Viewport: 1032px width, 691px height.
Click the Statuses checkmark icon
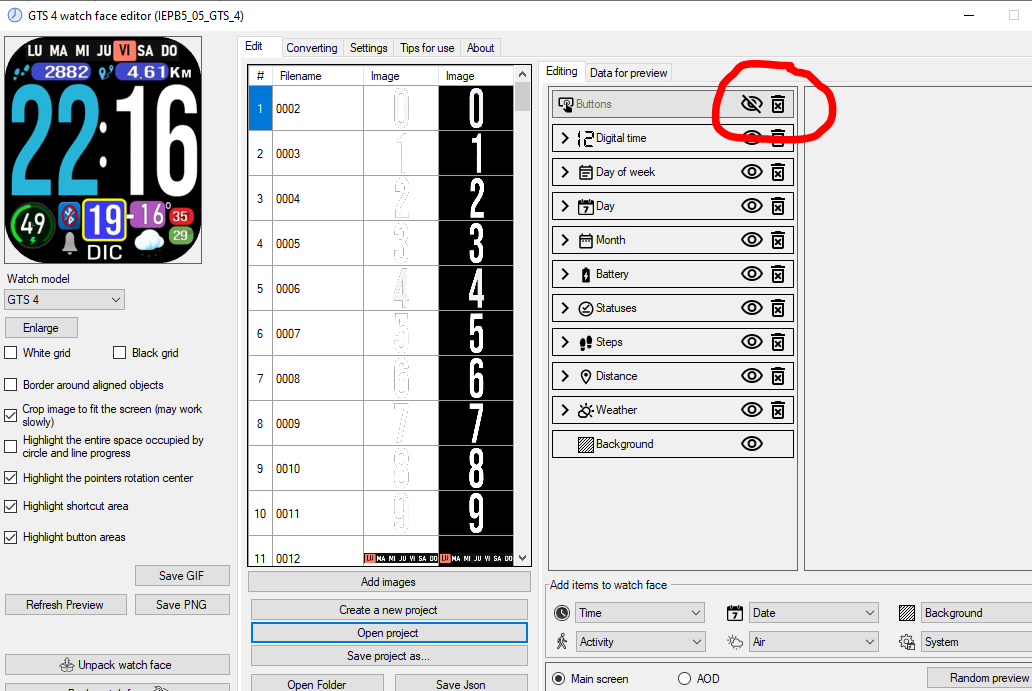pyautogui.click(x=585, y=309)
